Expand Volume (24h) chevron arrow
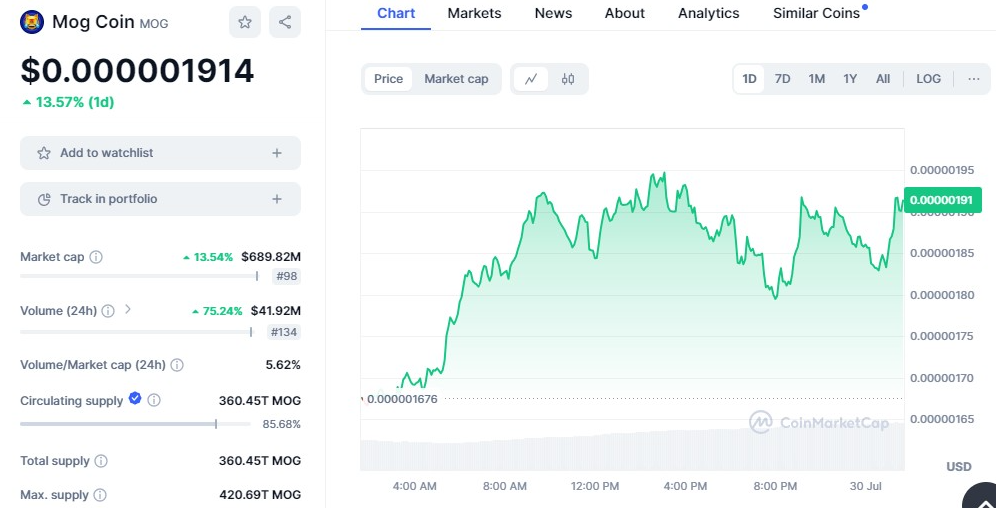Image resolution: width=996 pixels, height=508 pixels. pyautogui.click(x=128, y=309)
